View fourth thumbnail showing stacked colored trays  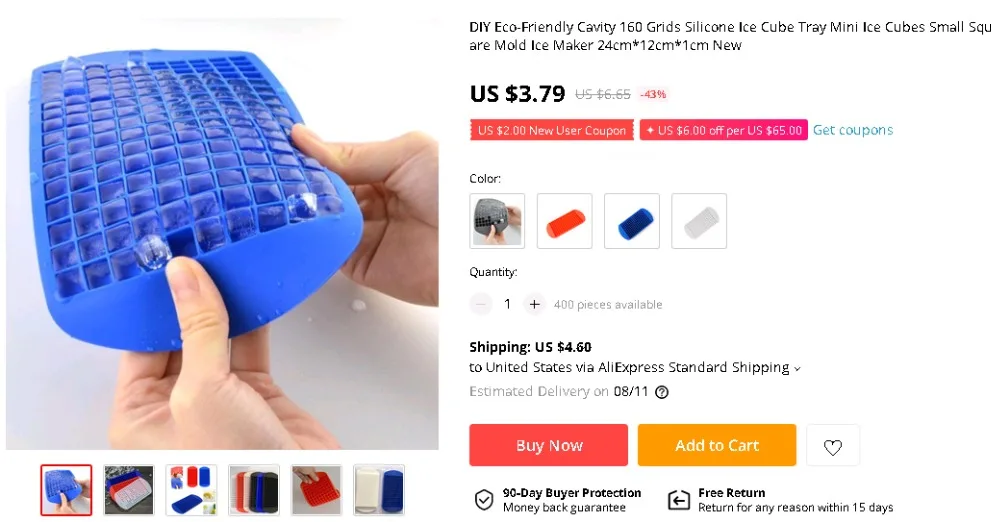click(254, 490)
